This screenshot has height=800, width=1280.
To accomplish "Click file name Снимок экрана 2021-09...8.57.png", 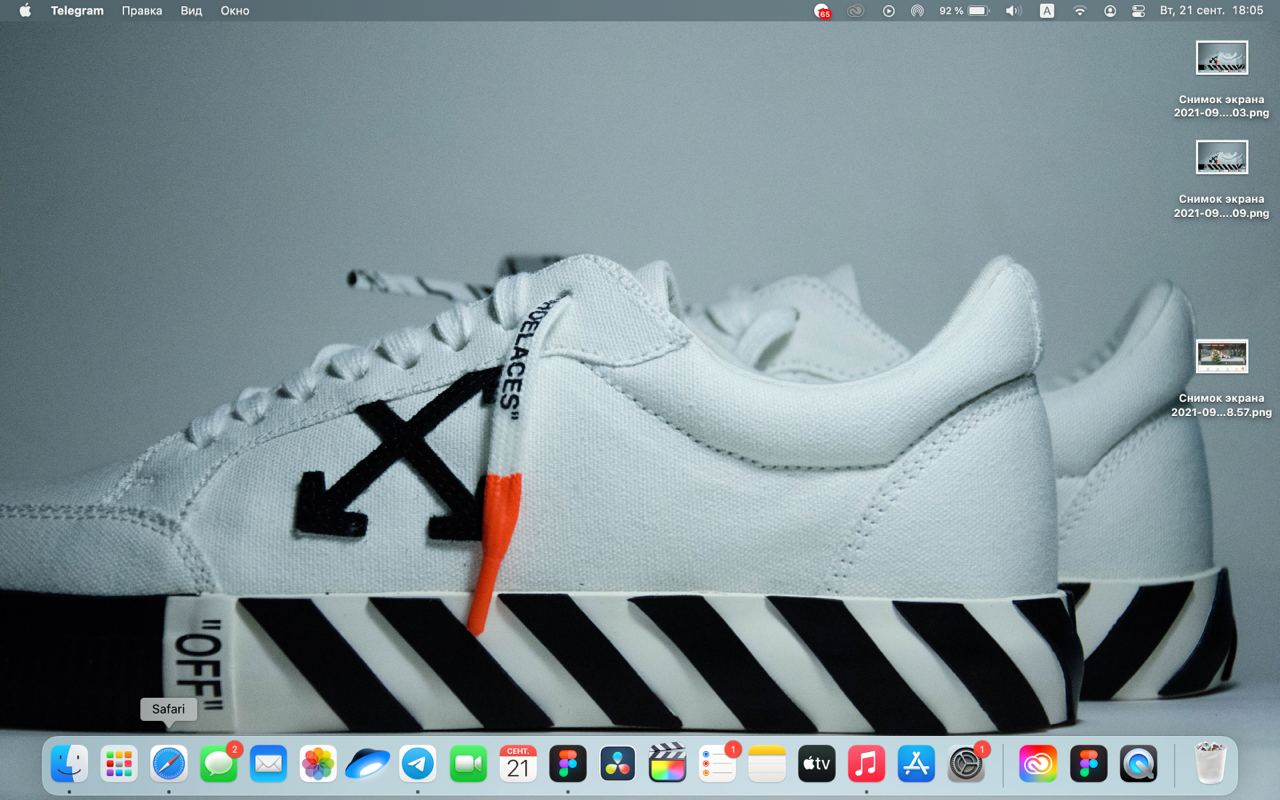I will (1221, 405).
